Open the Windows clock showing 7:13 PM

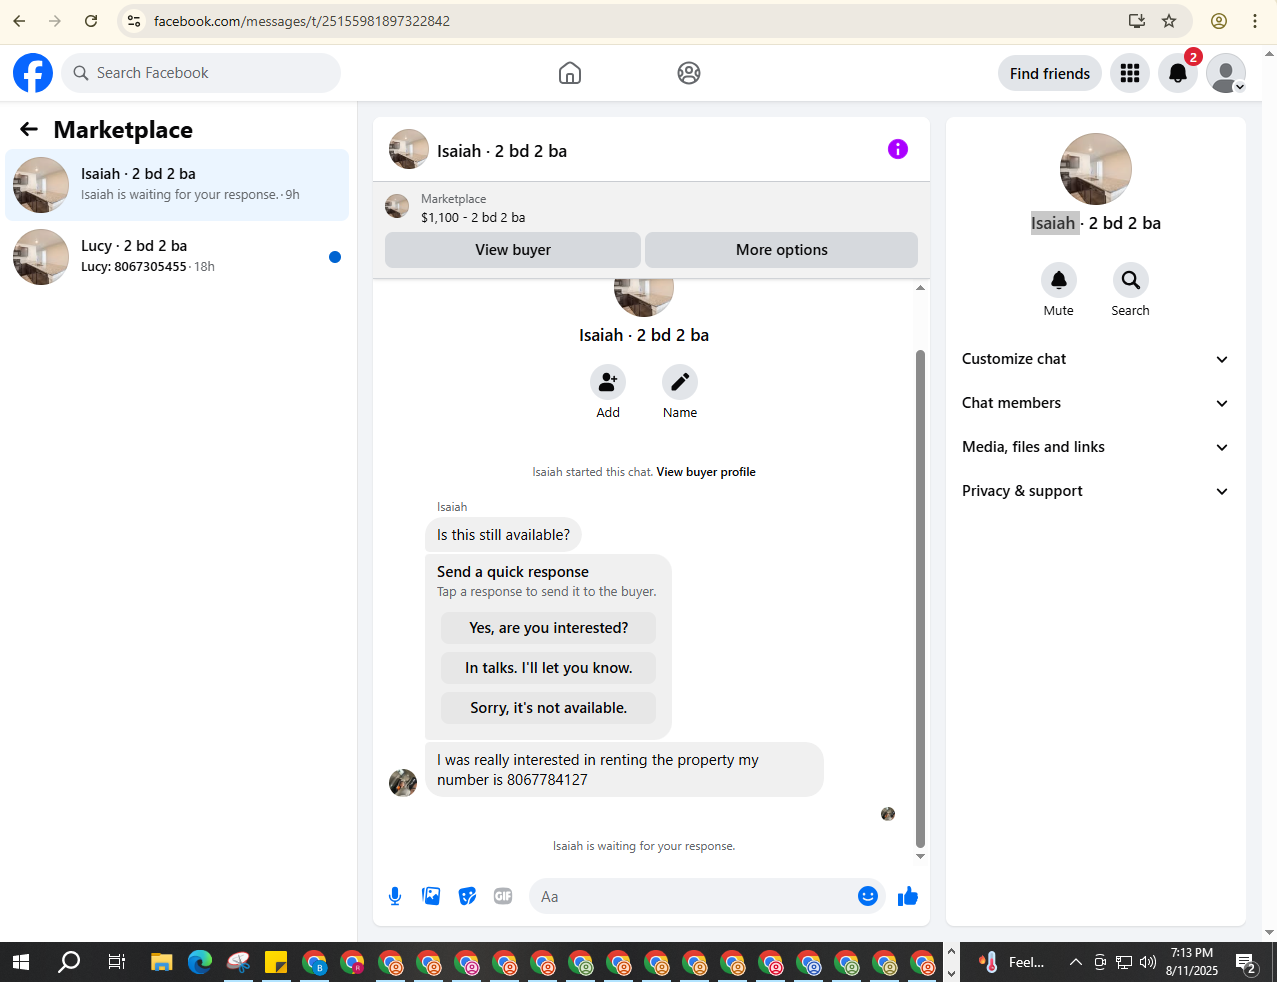1192,962
